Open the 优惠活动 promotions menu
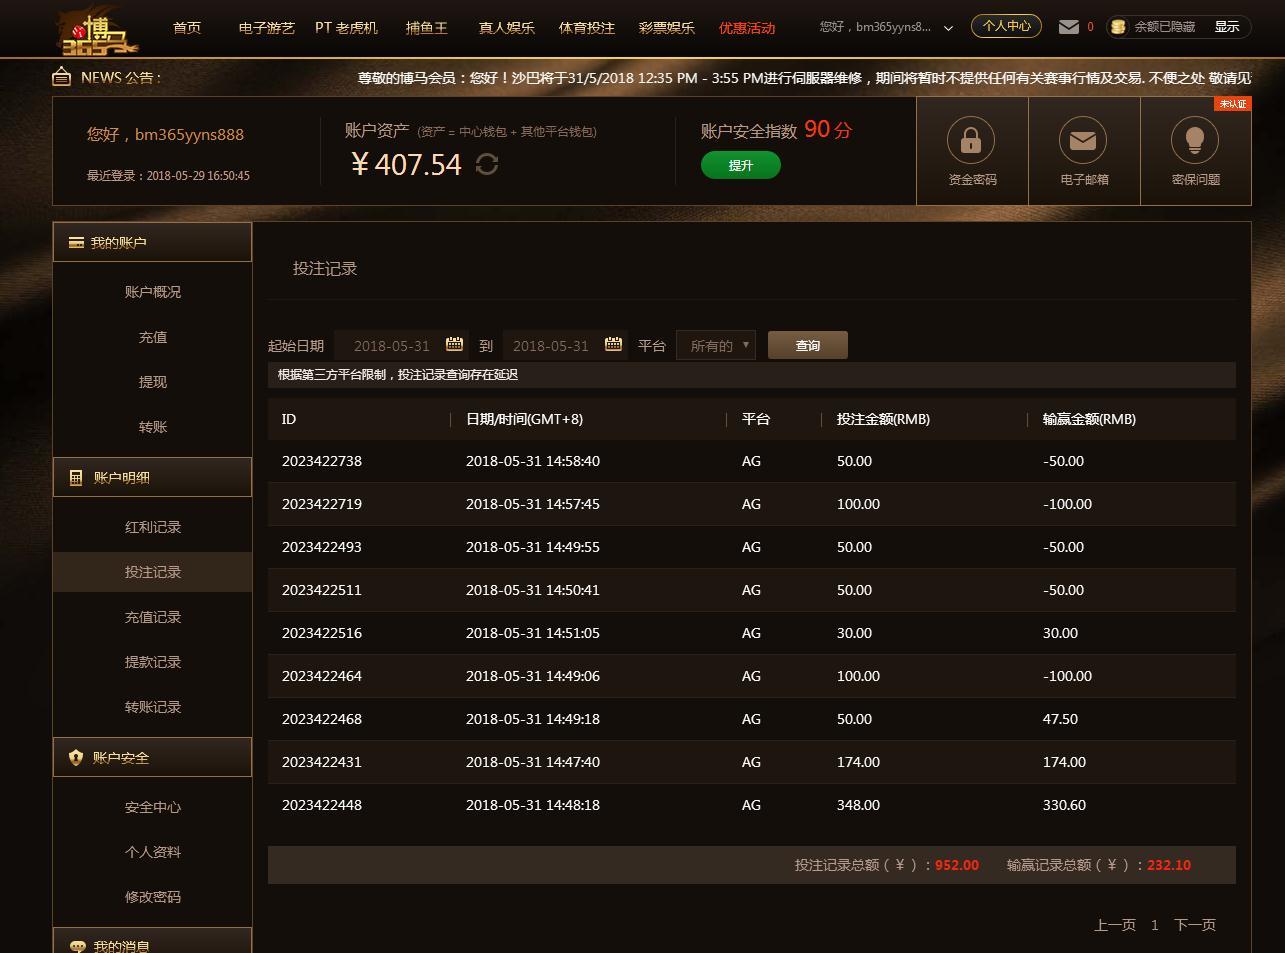The width and height of the screenshot is (1285, 953). pyautogui.click(x=747, y=28)
